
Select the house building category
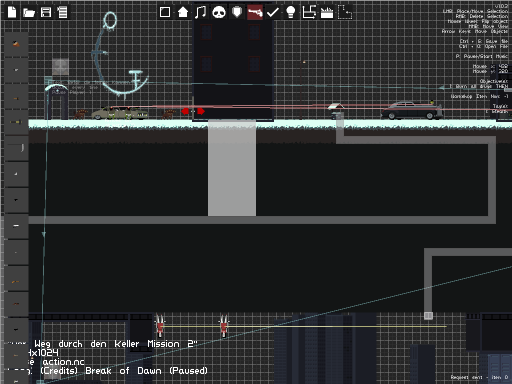click(x=183, y=12)
